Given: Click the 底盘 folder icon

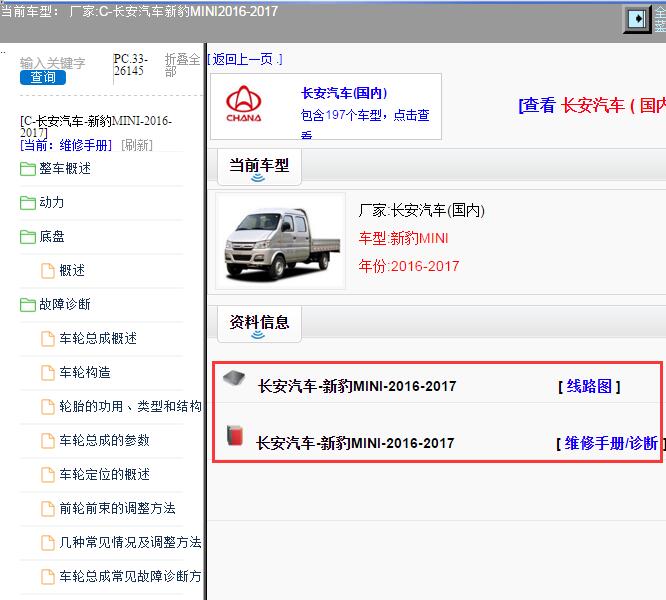Looking at the screenshot, I should [28, 237].
